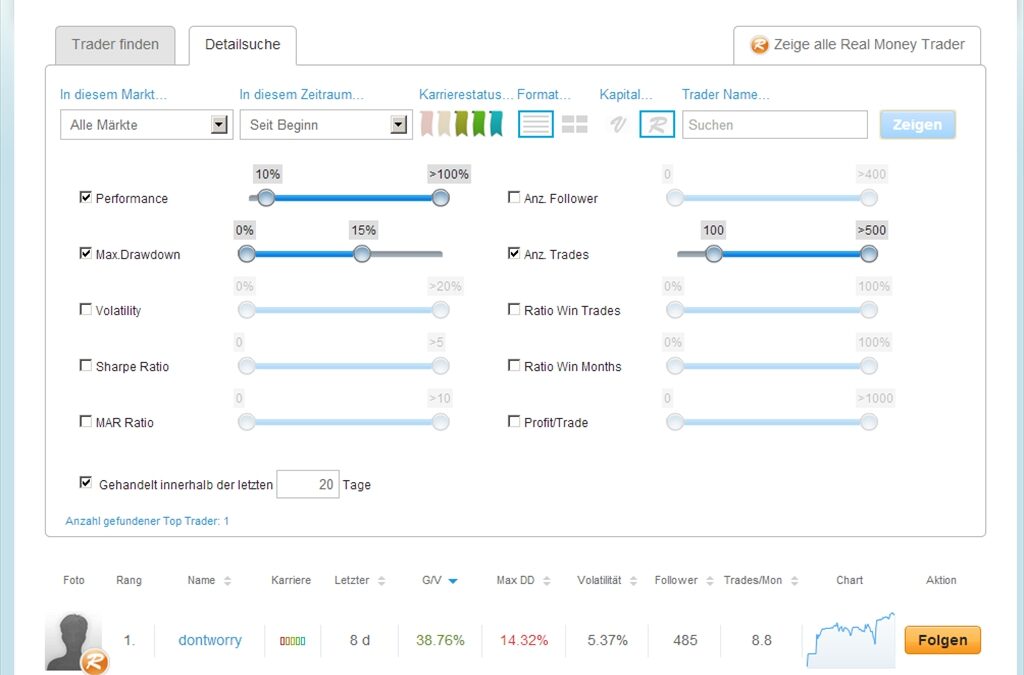Switch to the Trader finden tab
The height and width of the screenshot is (675, 1024).
coord(116,45)
